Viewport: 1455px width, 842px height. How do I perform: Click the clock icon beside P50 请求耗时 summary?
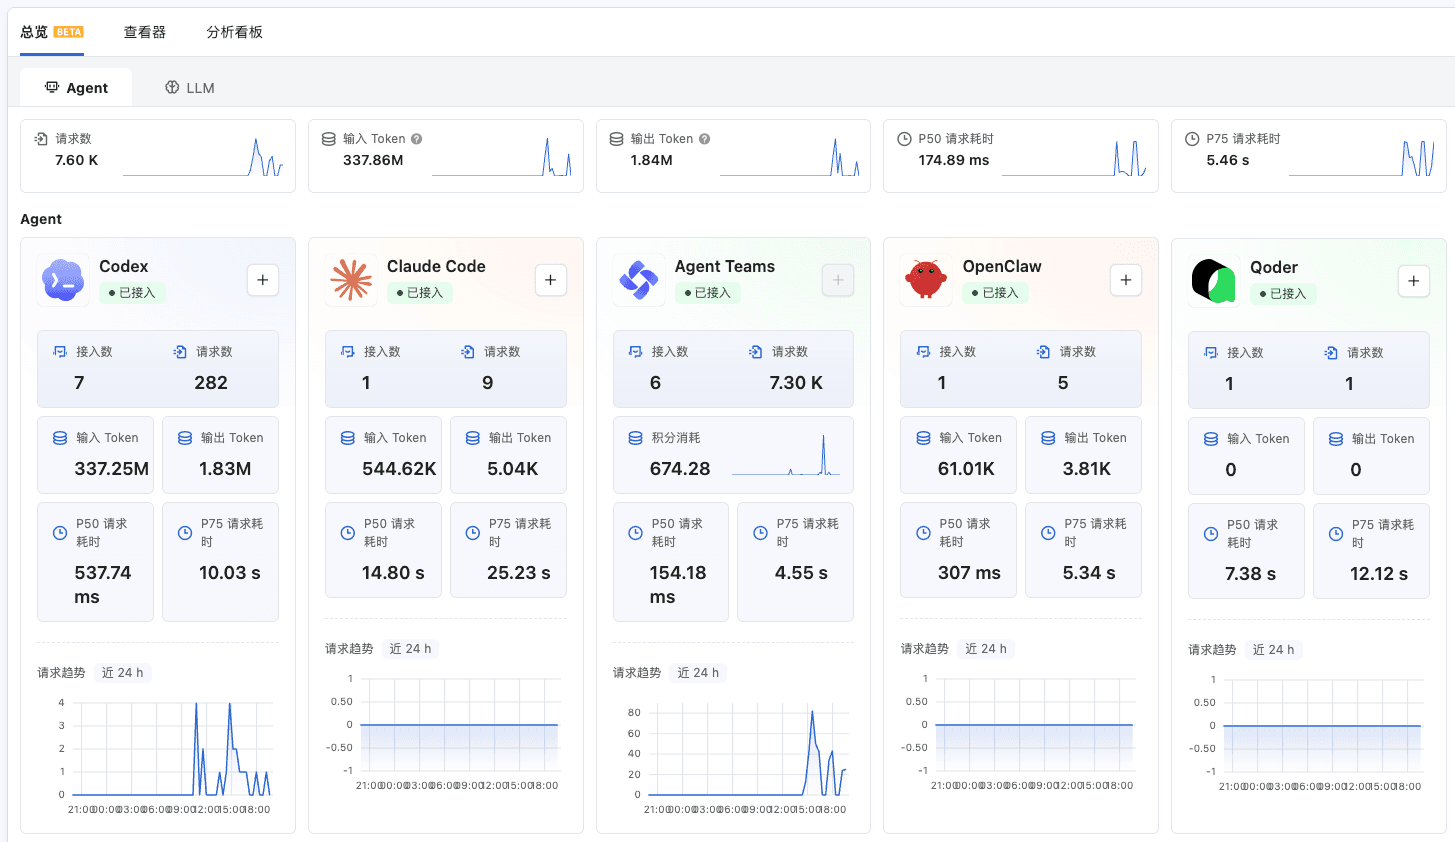(x=904, y=139)
